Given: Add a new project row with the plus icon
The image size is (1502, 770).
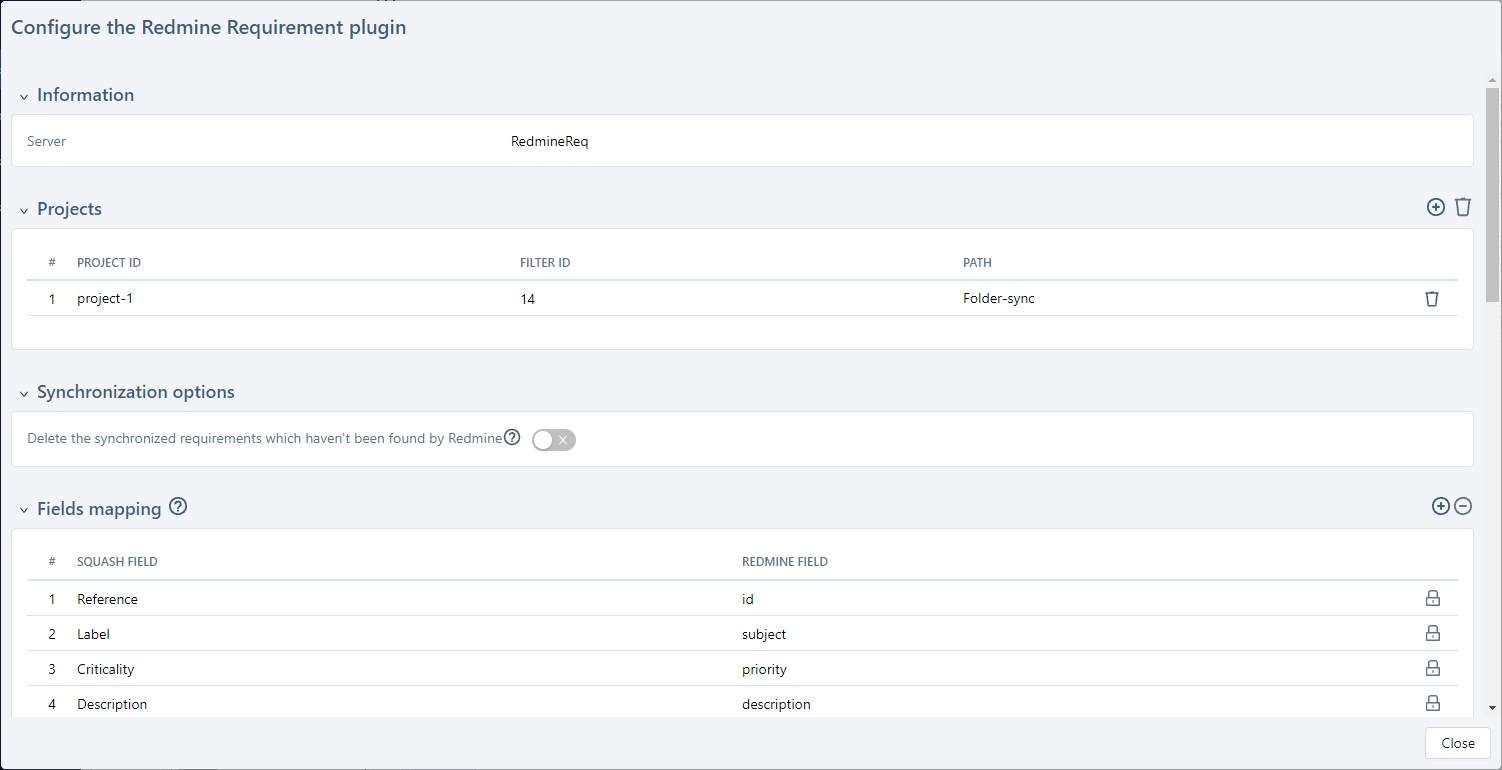Looking at the screenshot, I should pyautogui.click(x=1435, y=207).
